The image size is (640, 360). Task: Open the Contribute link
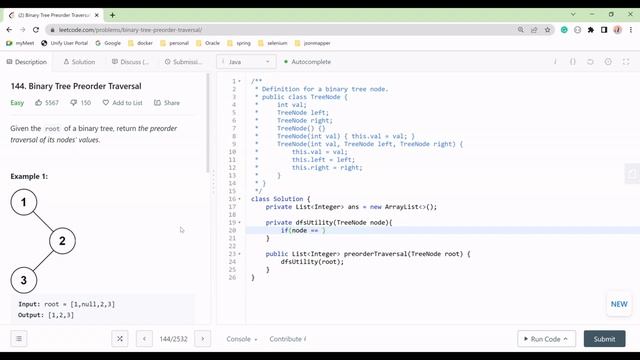click(288, 339)
